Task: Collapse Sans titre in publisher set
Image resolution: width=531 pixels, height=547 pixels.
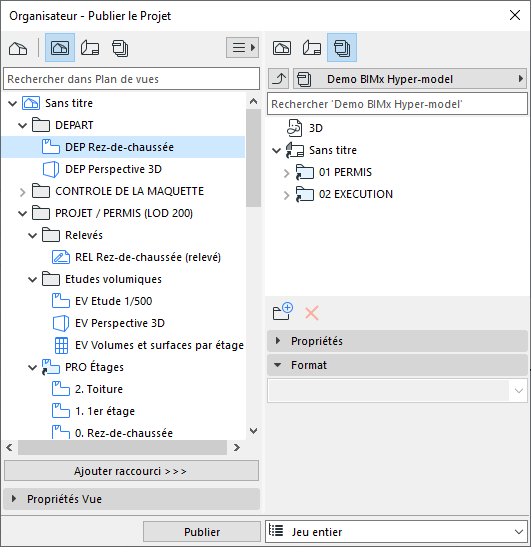Action: (276, 151)
